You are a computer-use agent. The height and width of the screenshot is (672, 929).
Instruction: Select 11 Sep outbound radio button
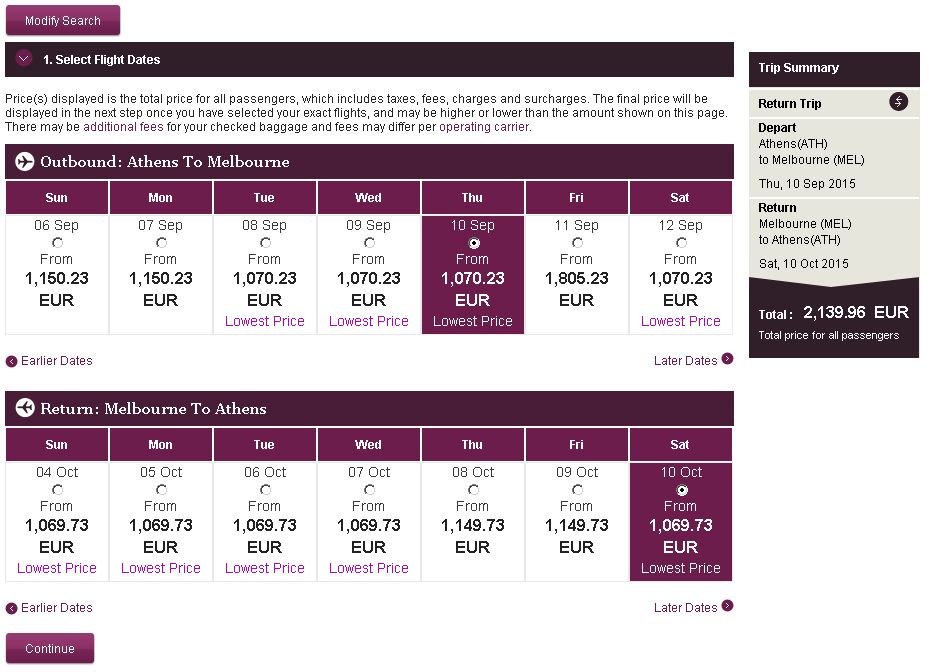pos(578,242)
